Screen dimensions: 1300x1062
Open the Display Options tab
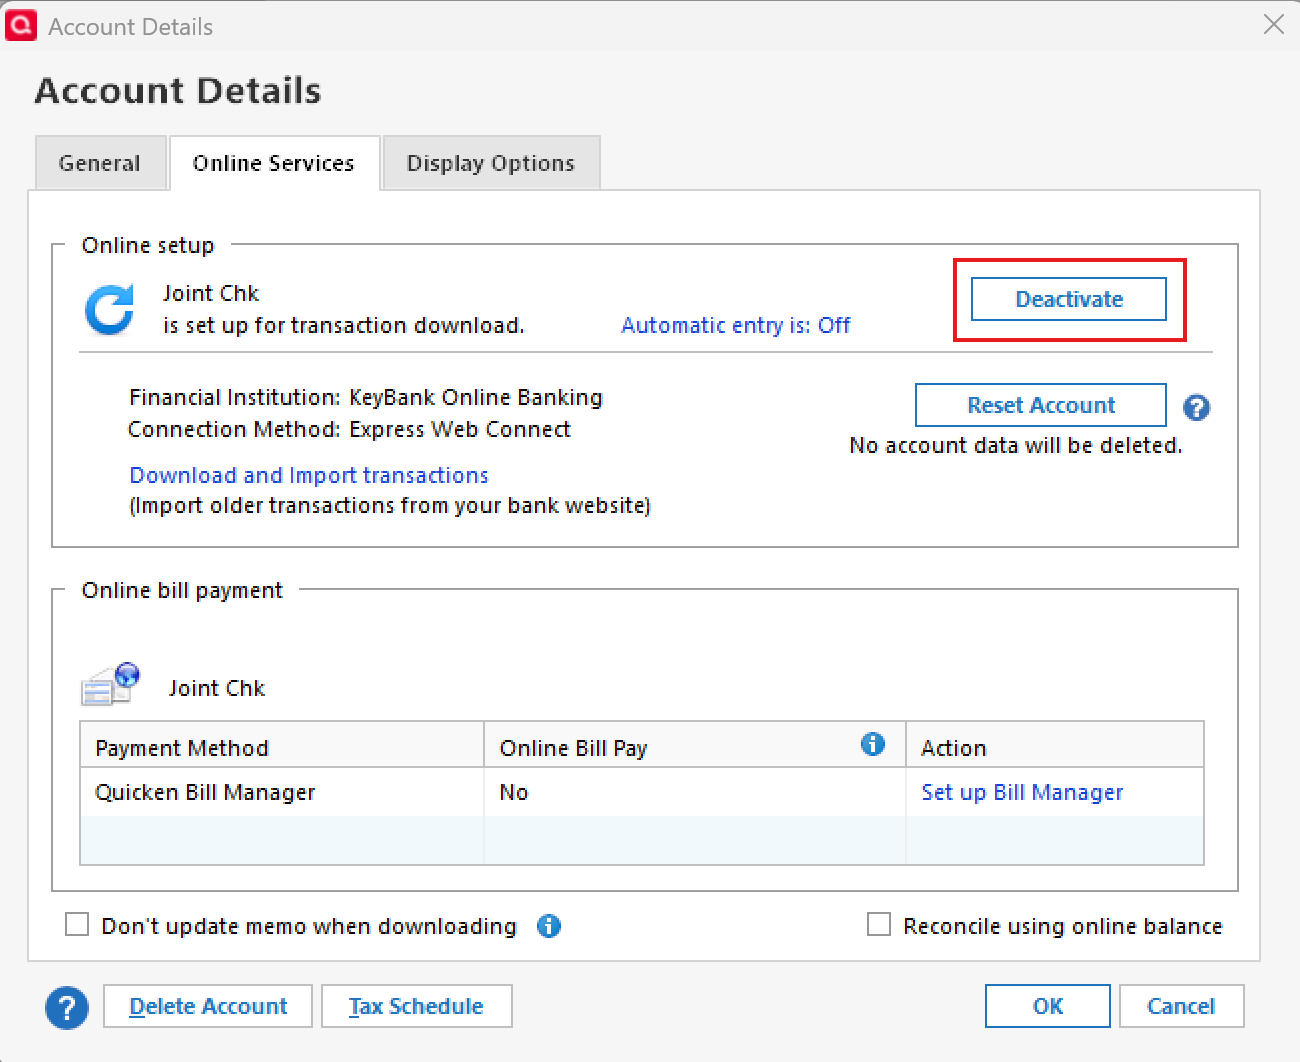coord(491,163)
